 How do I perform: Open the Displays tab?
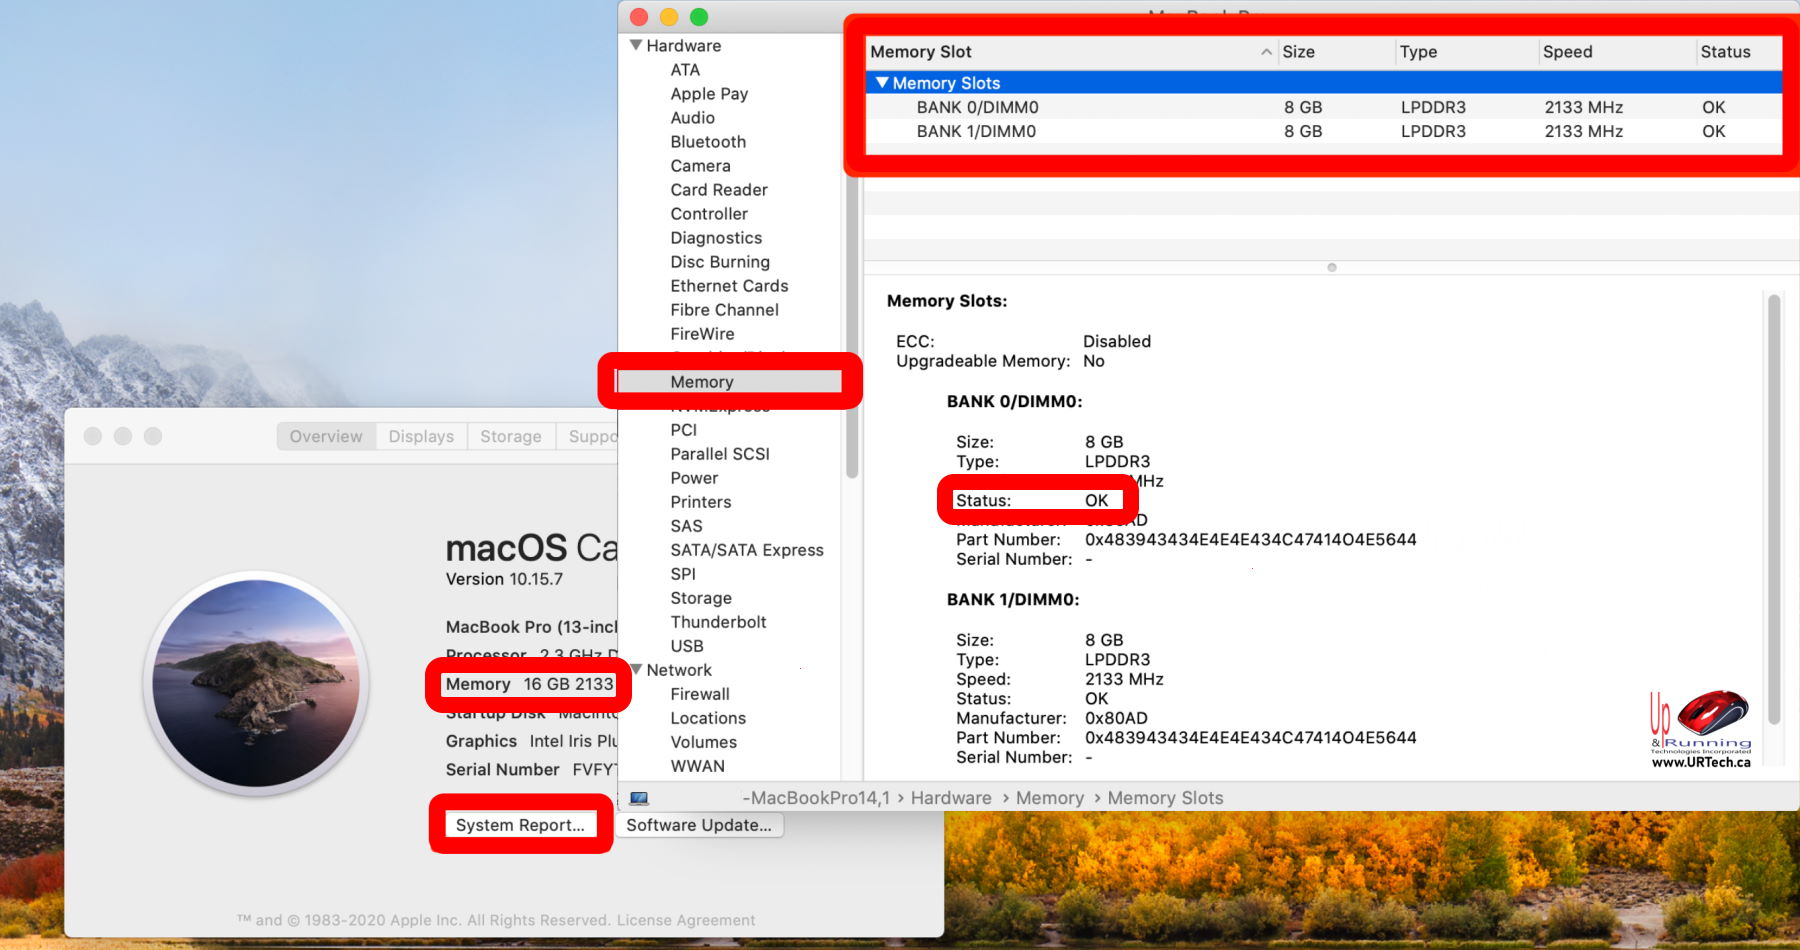pos(421,436)
